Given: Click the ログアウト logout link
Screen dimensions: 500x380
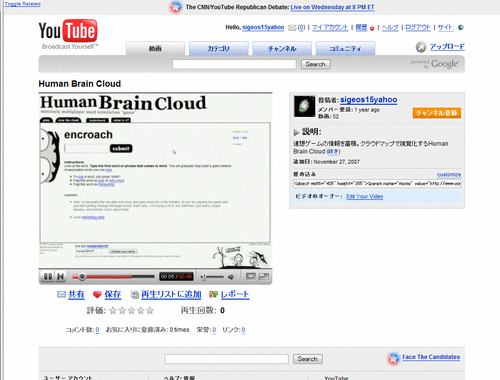Looking at the screenshot, I should pos(418,27).
